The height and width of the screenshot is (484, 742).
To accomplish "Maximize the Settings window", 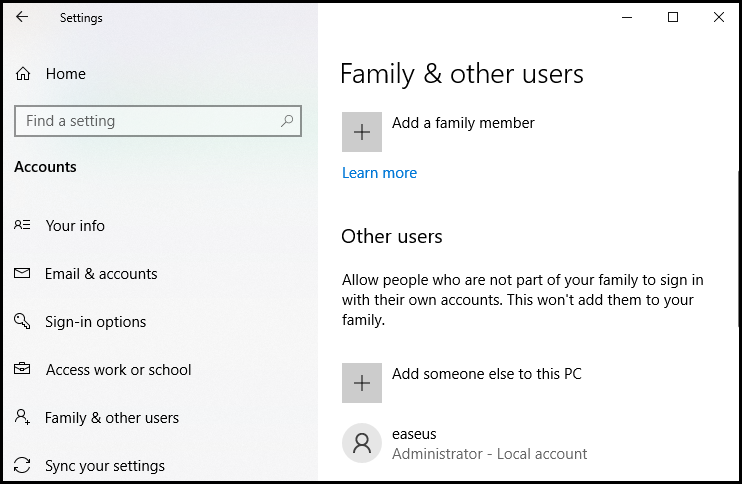I will (x=673, y=17).
